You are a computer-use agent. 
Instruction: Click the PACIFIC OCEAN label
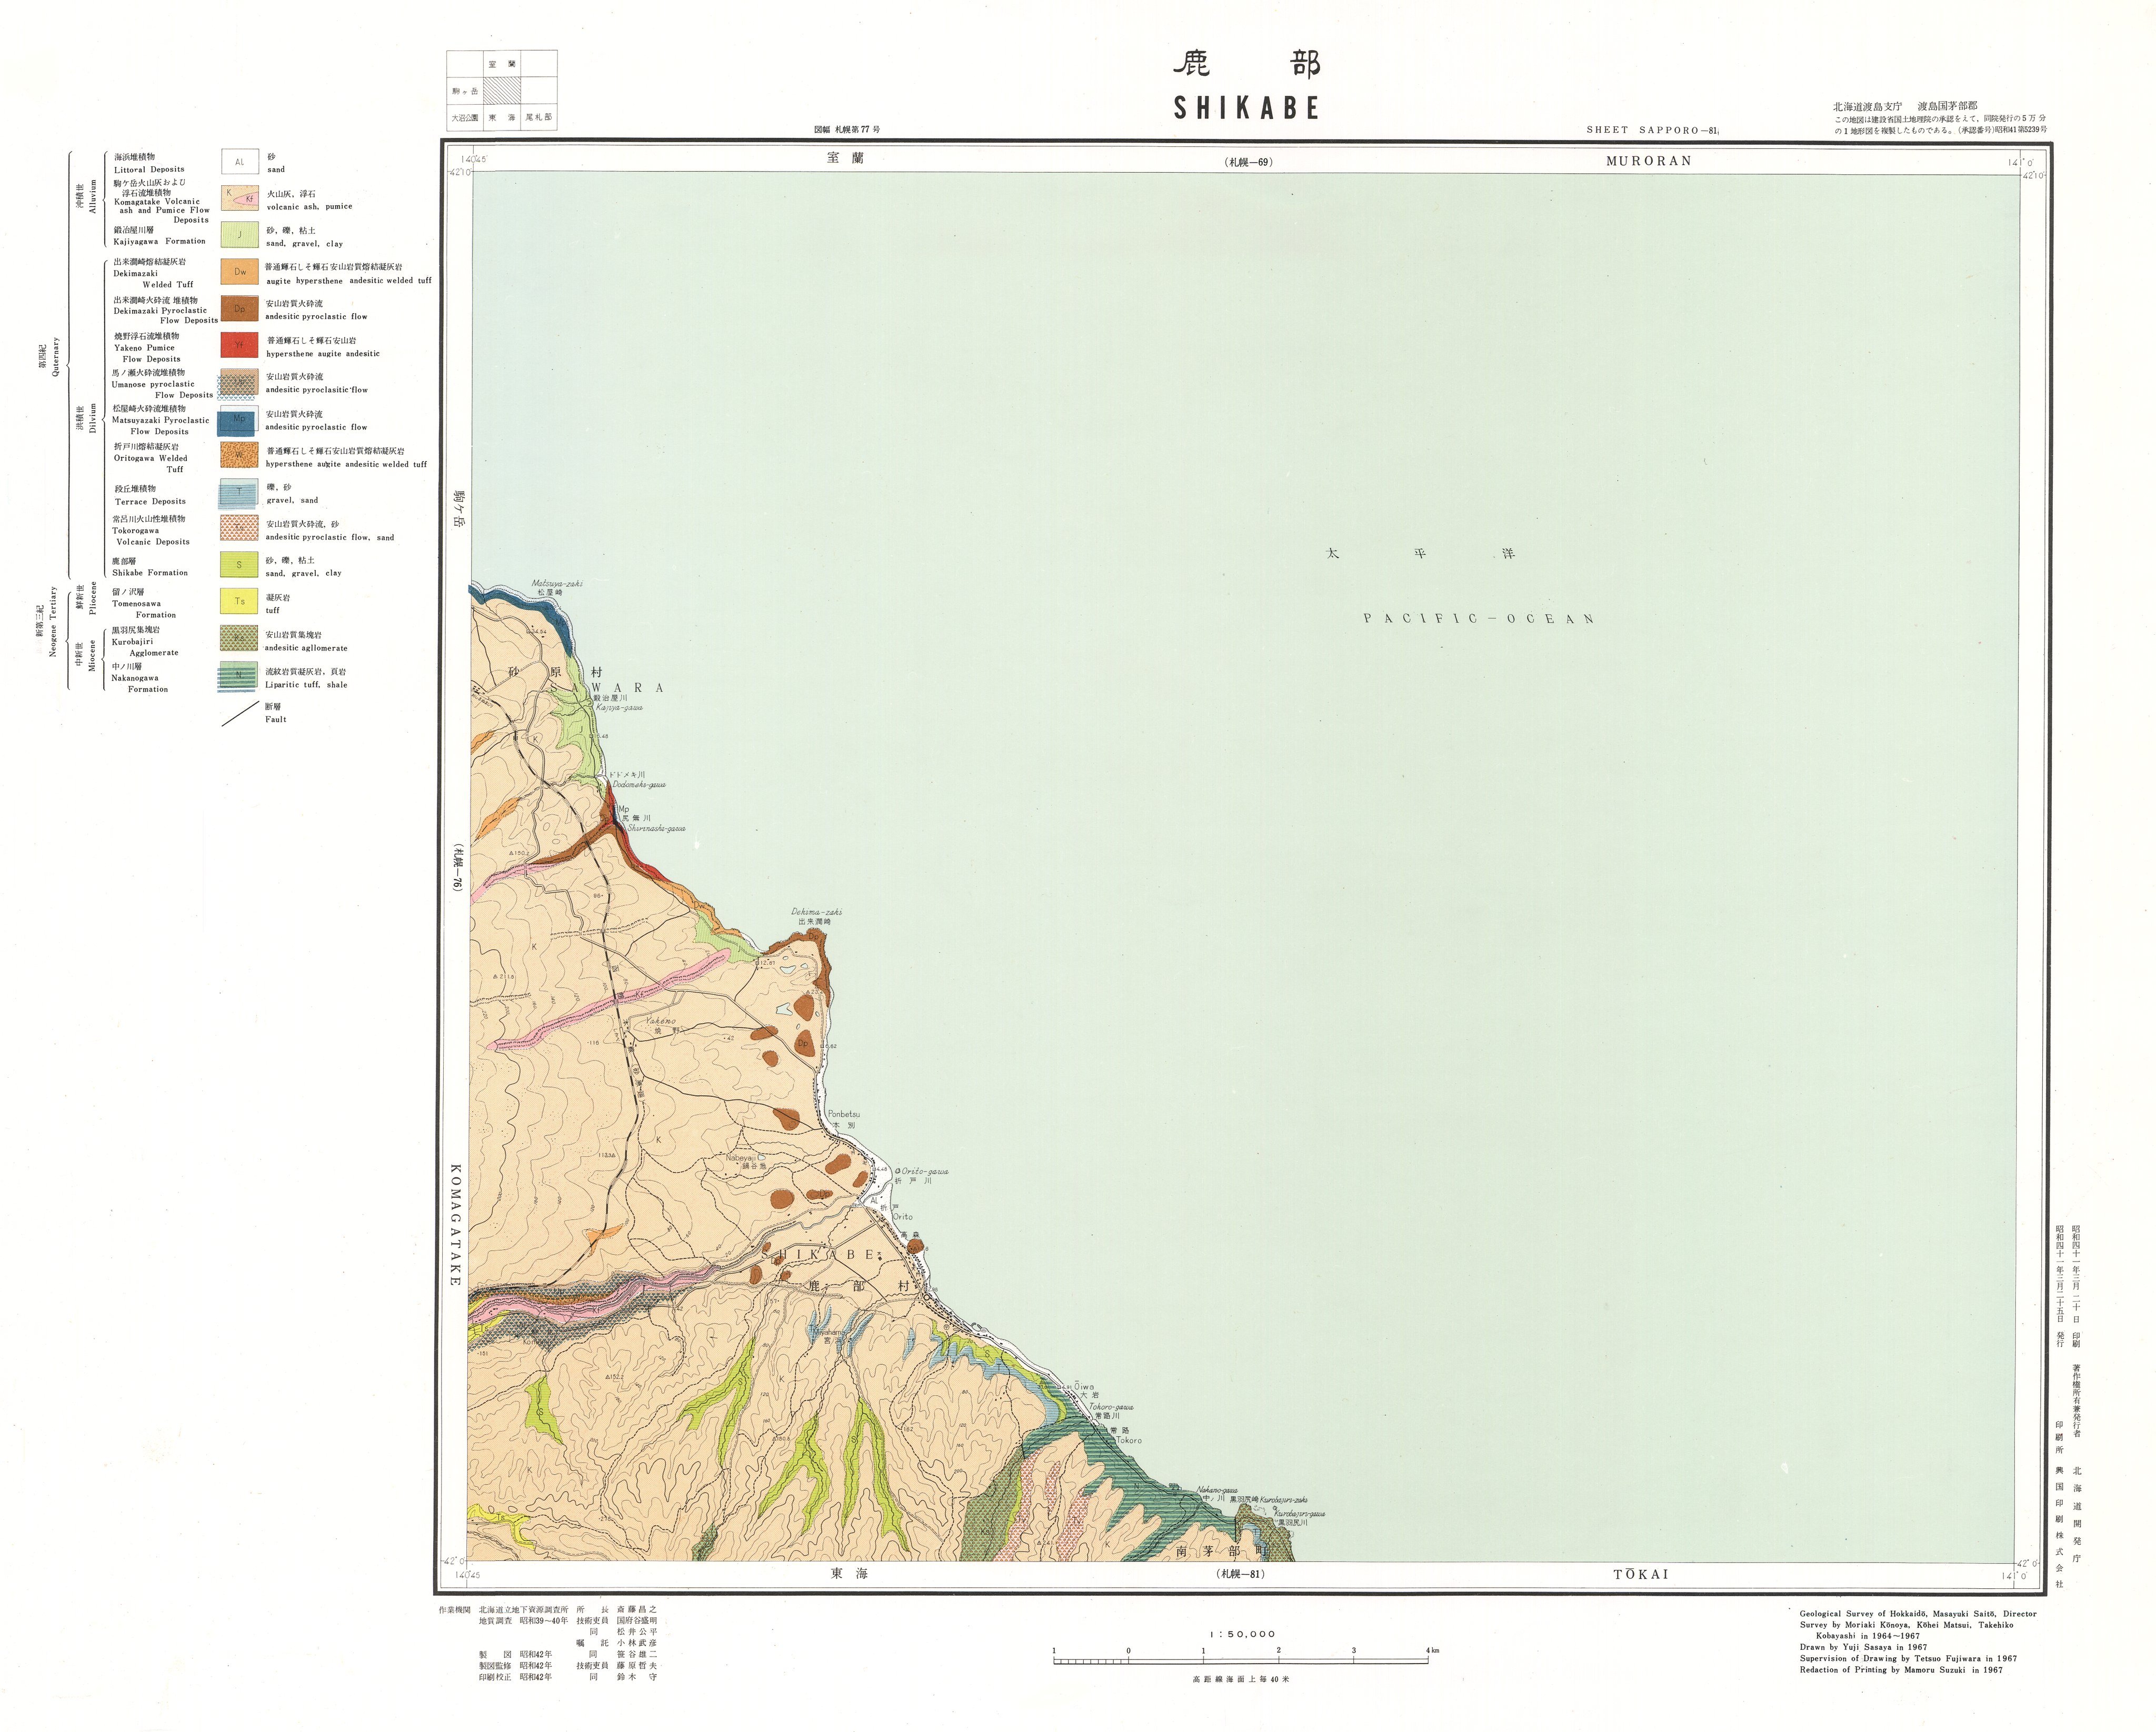pos(1478,619)
